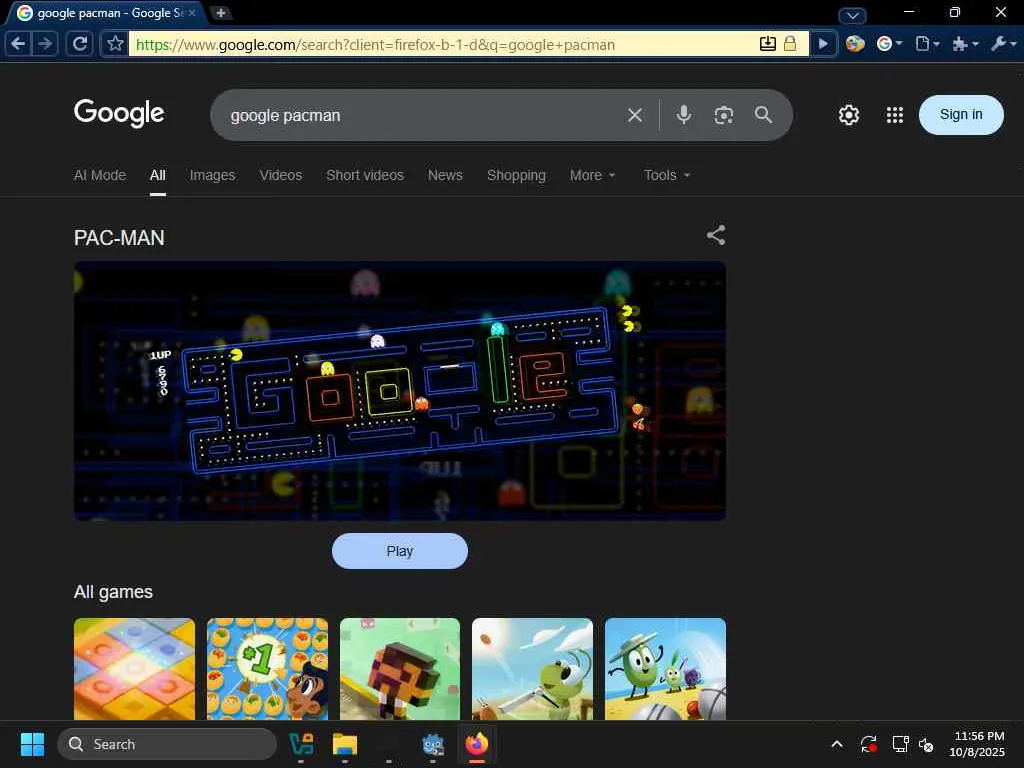Viewport: 1024px width, 768px height.
Task: Open a new tab with the plus button
Action: point(221,12)
